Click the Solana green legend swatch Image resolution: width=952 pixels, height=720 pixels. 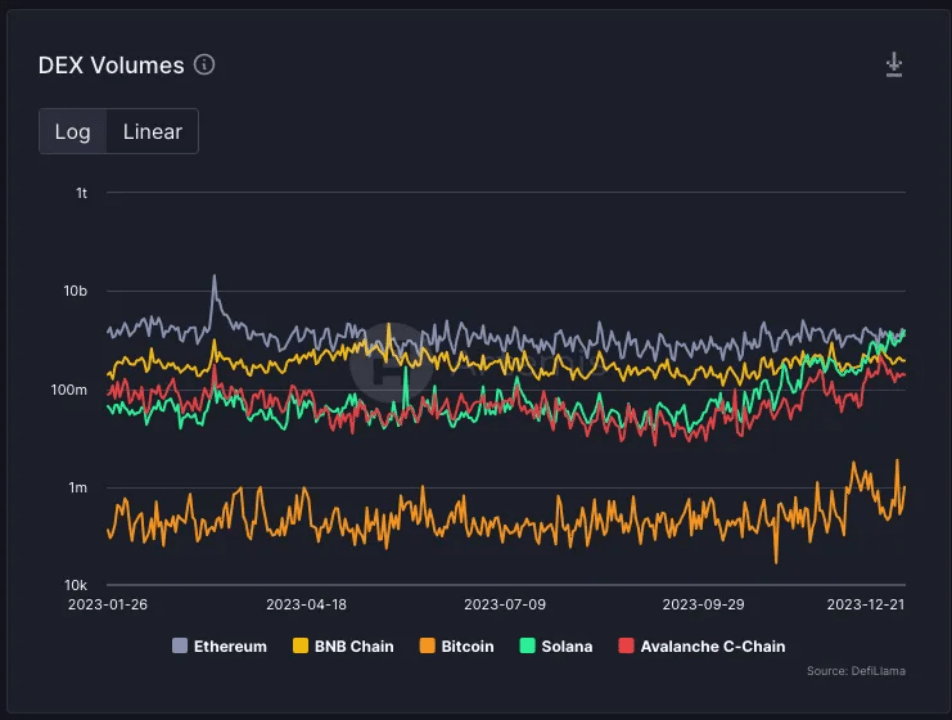(x=527, y=646)
